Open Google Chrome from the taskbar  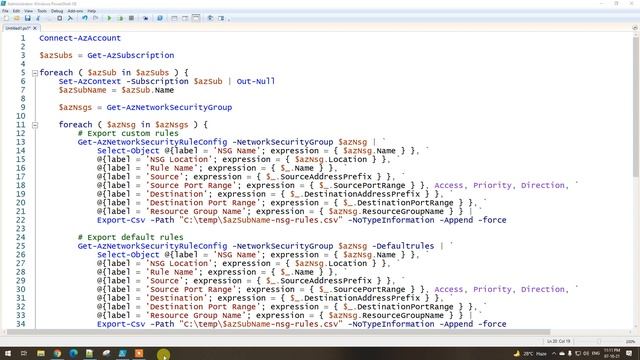tap(57, 353)
